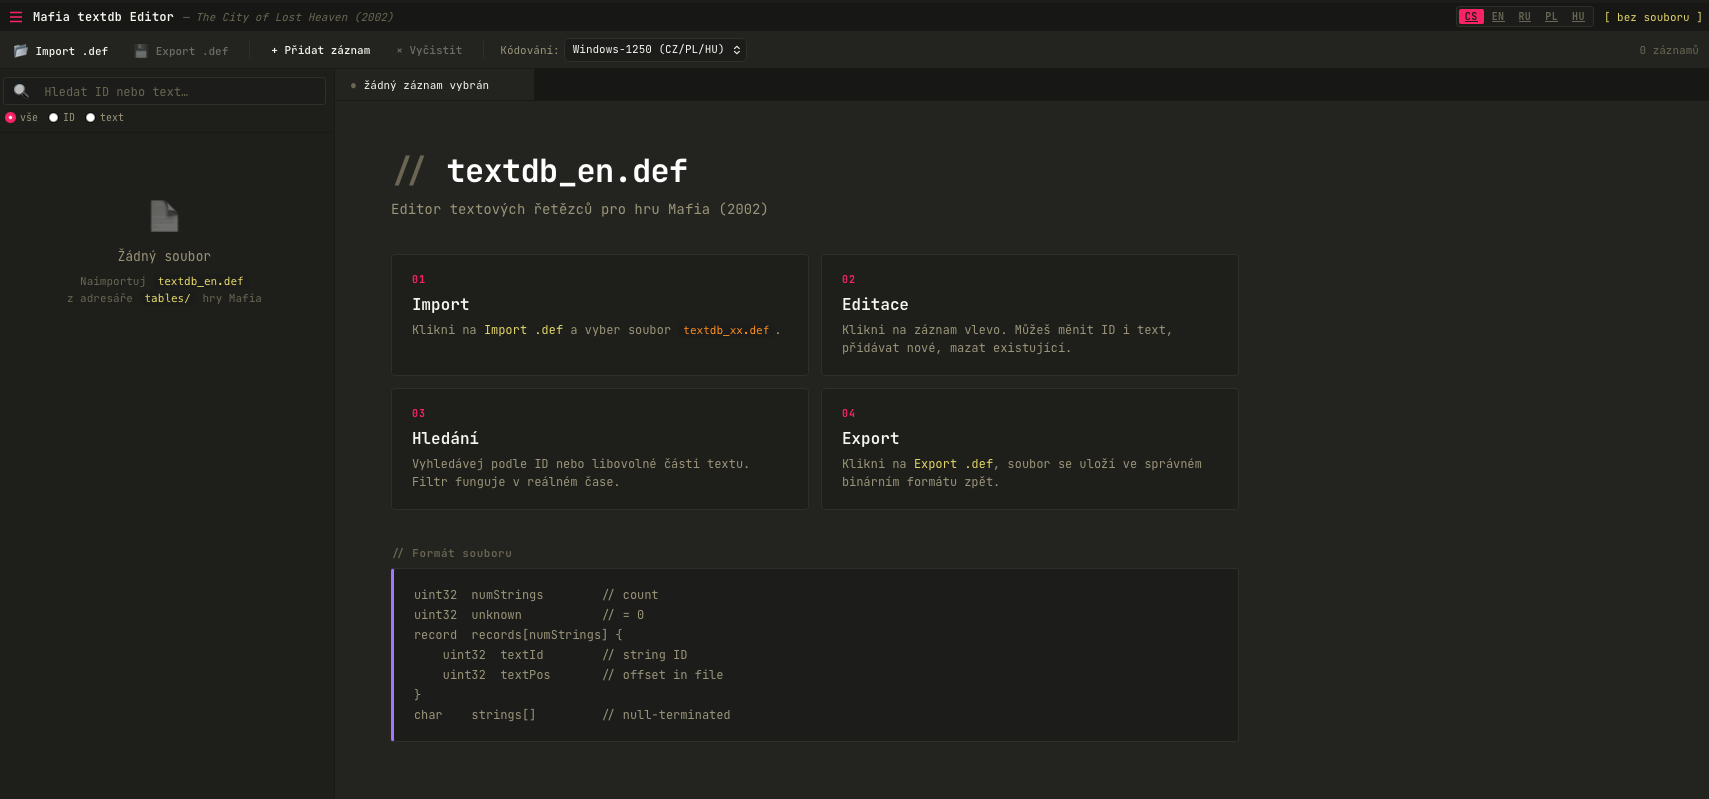
Task: Click the search magnifier icon
Action: [21, 91]
